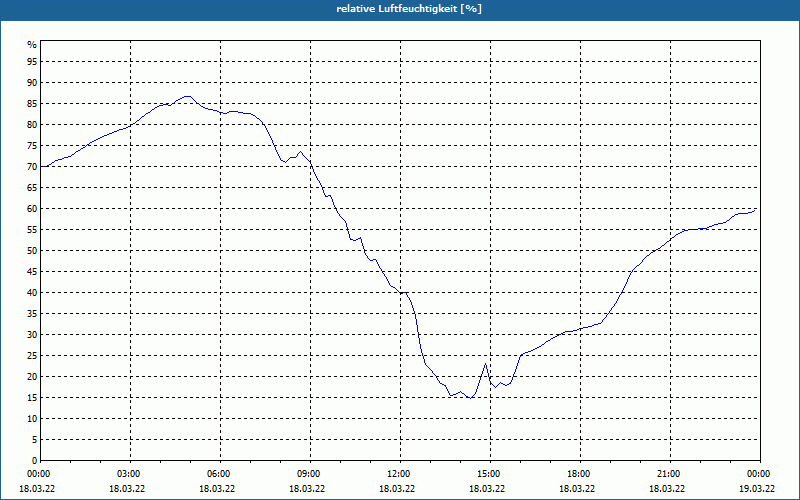The width and height of the screenshot is (800, 500).
Task: Choose the 30 humidity tick label
Action: 32,335
